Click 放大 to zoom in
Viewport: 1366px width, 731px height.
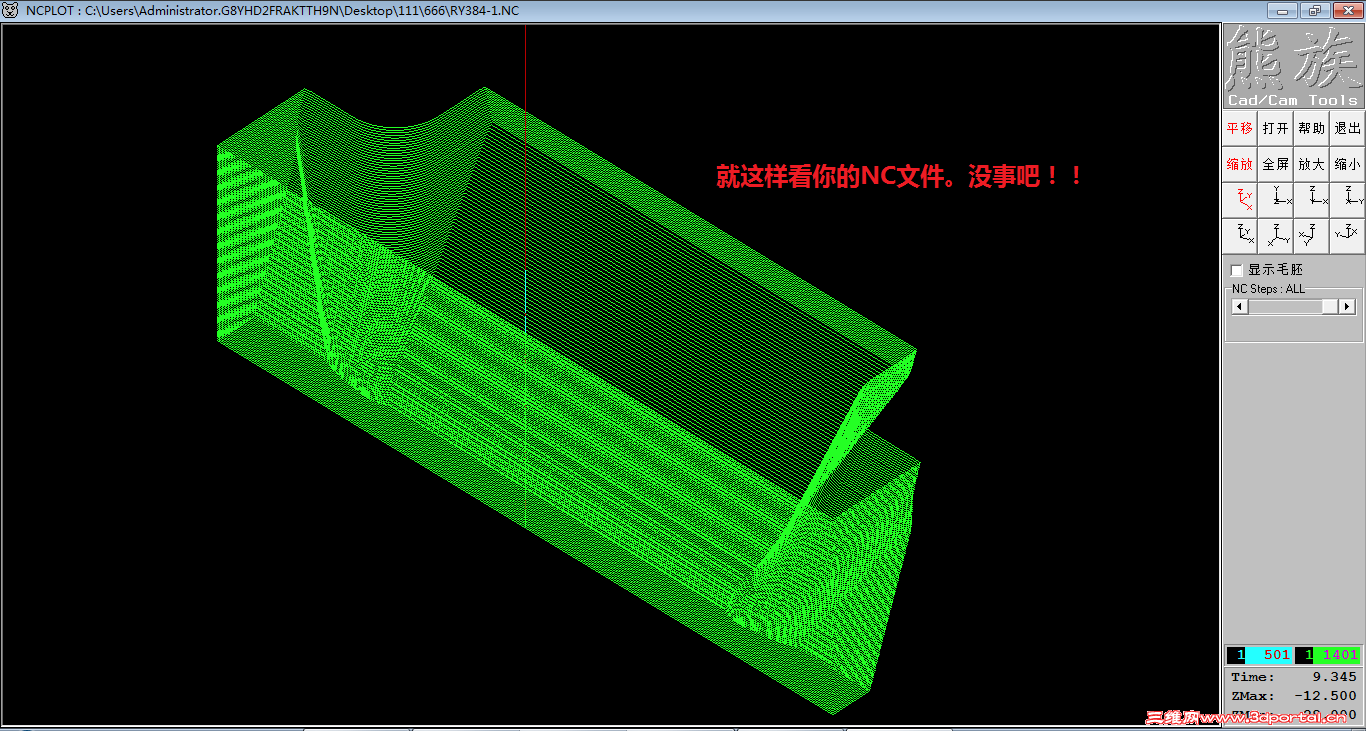point(1312,164)
